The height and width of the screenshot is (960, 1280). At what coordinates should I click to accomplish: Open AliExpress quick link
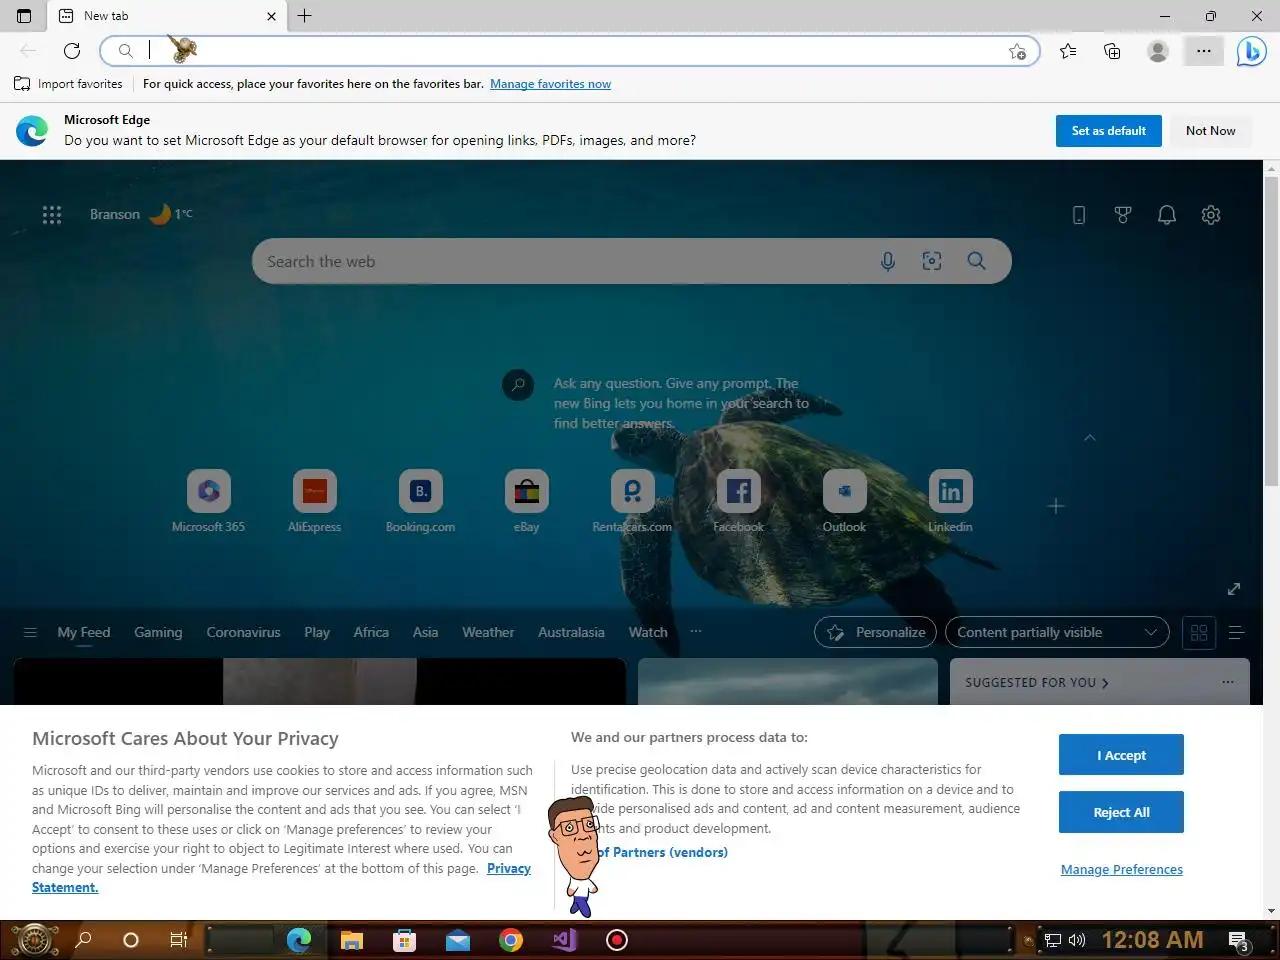pos(315,501)
